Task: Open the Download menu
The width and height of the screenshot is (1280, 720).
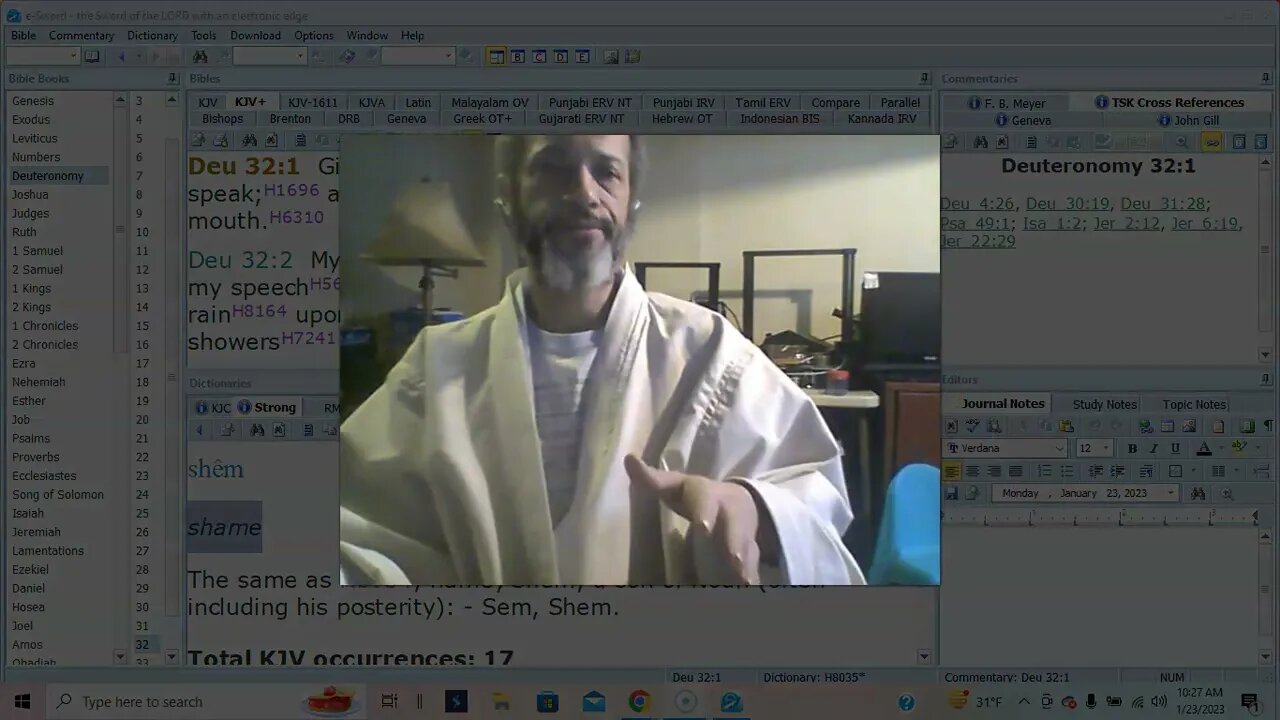Action: (255, 35)
